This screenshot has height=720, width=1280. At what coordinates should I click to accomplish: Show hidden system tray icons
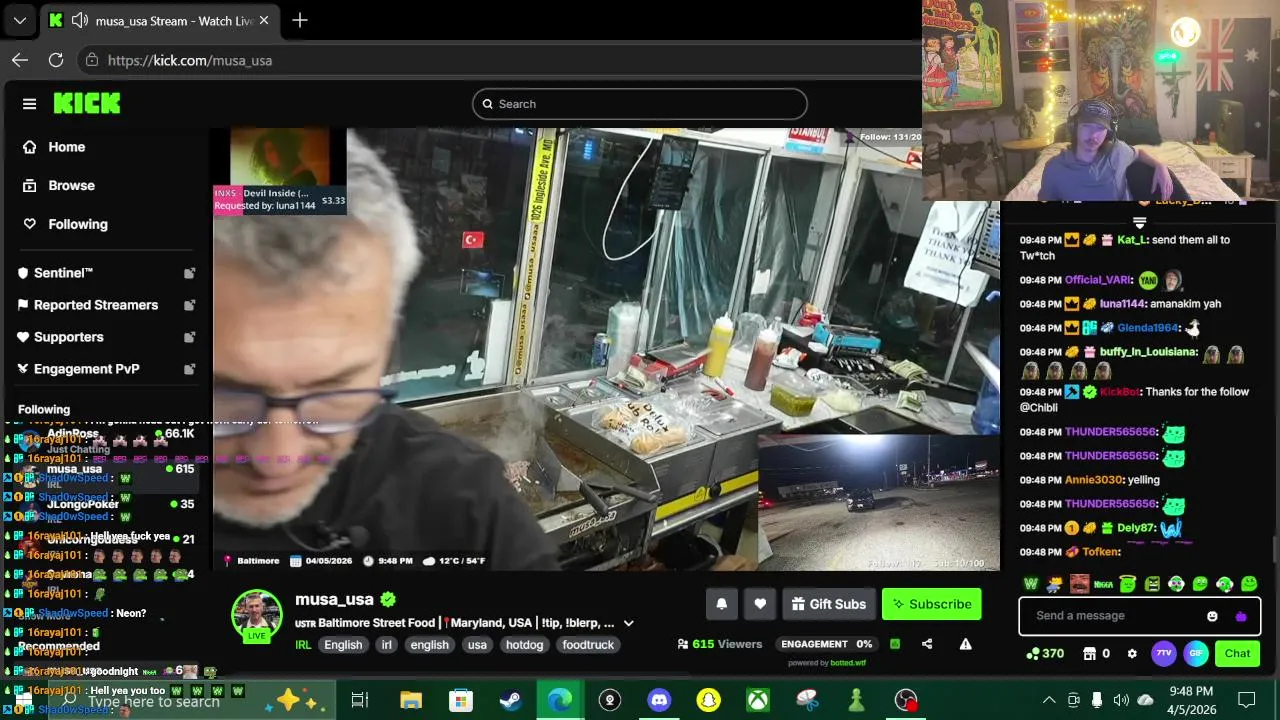[x=1049, y=700]
